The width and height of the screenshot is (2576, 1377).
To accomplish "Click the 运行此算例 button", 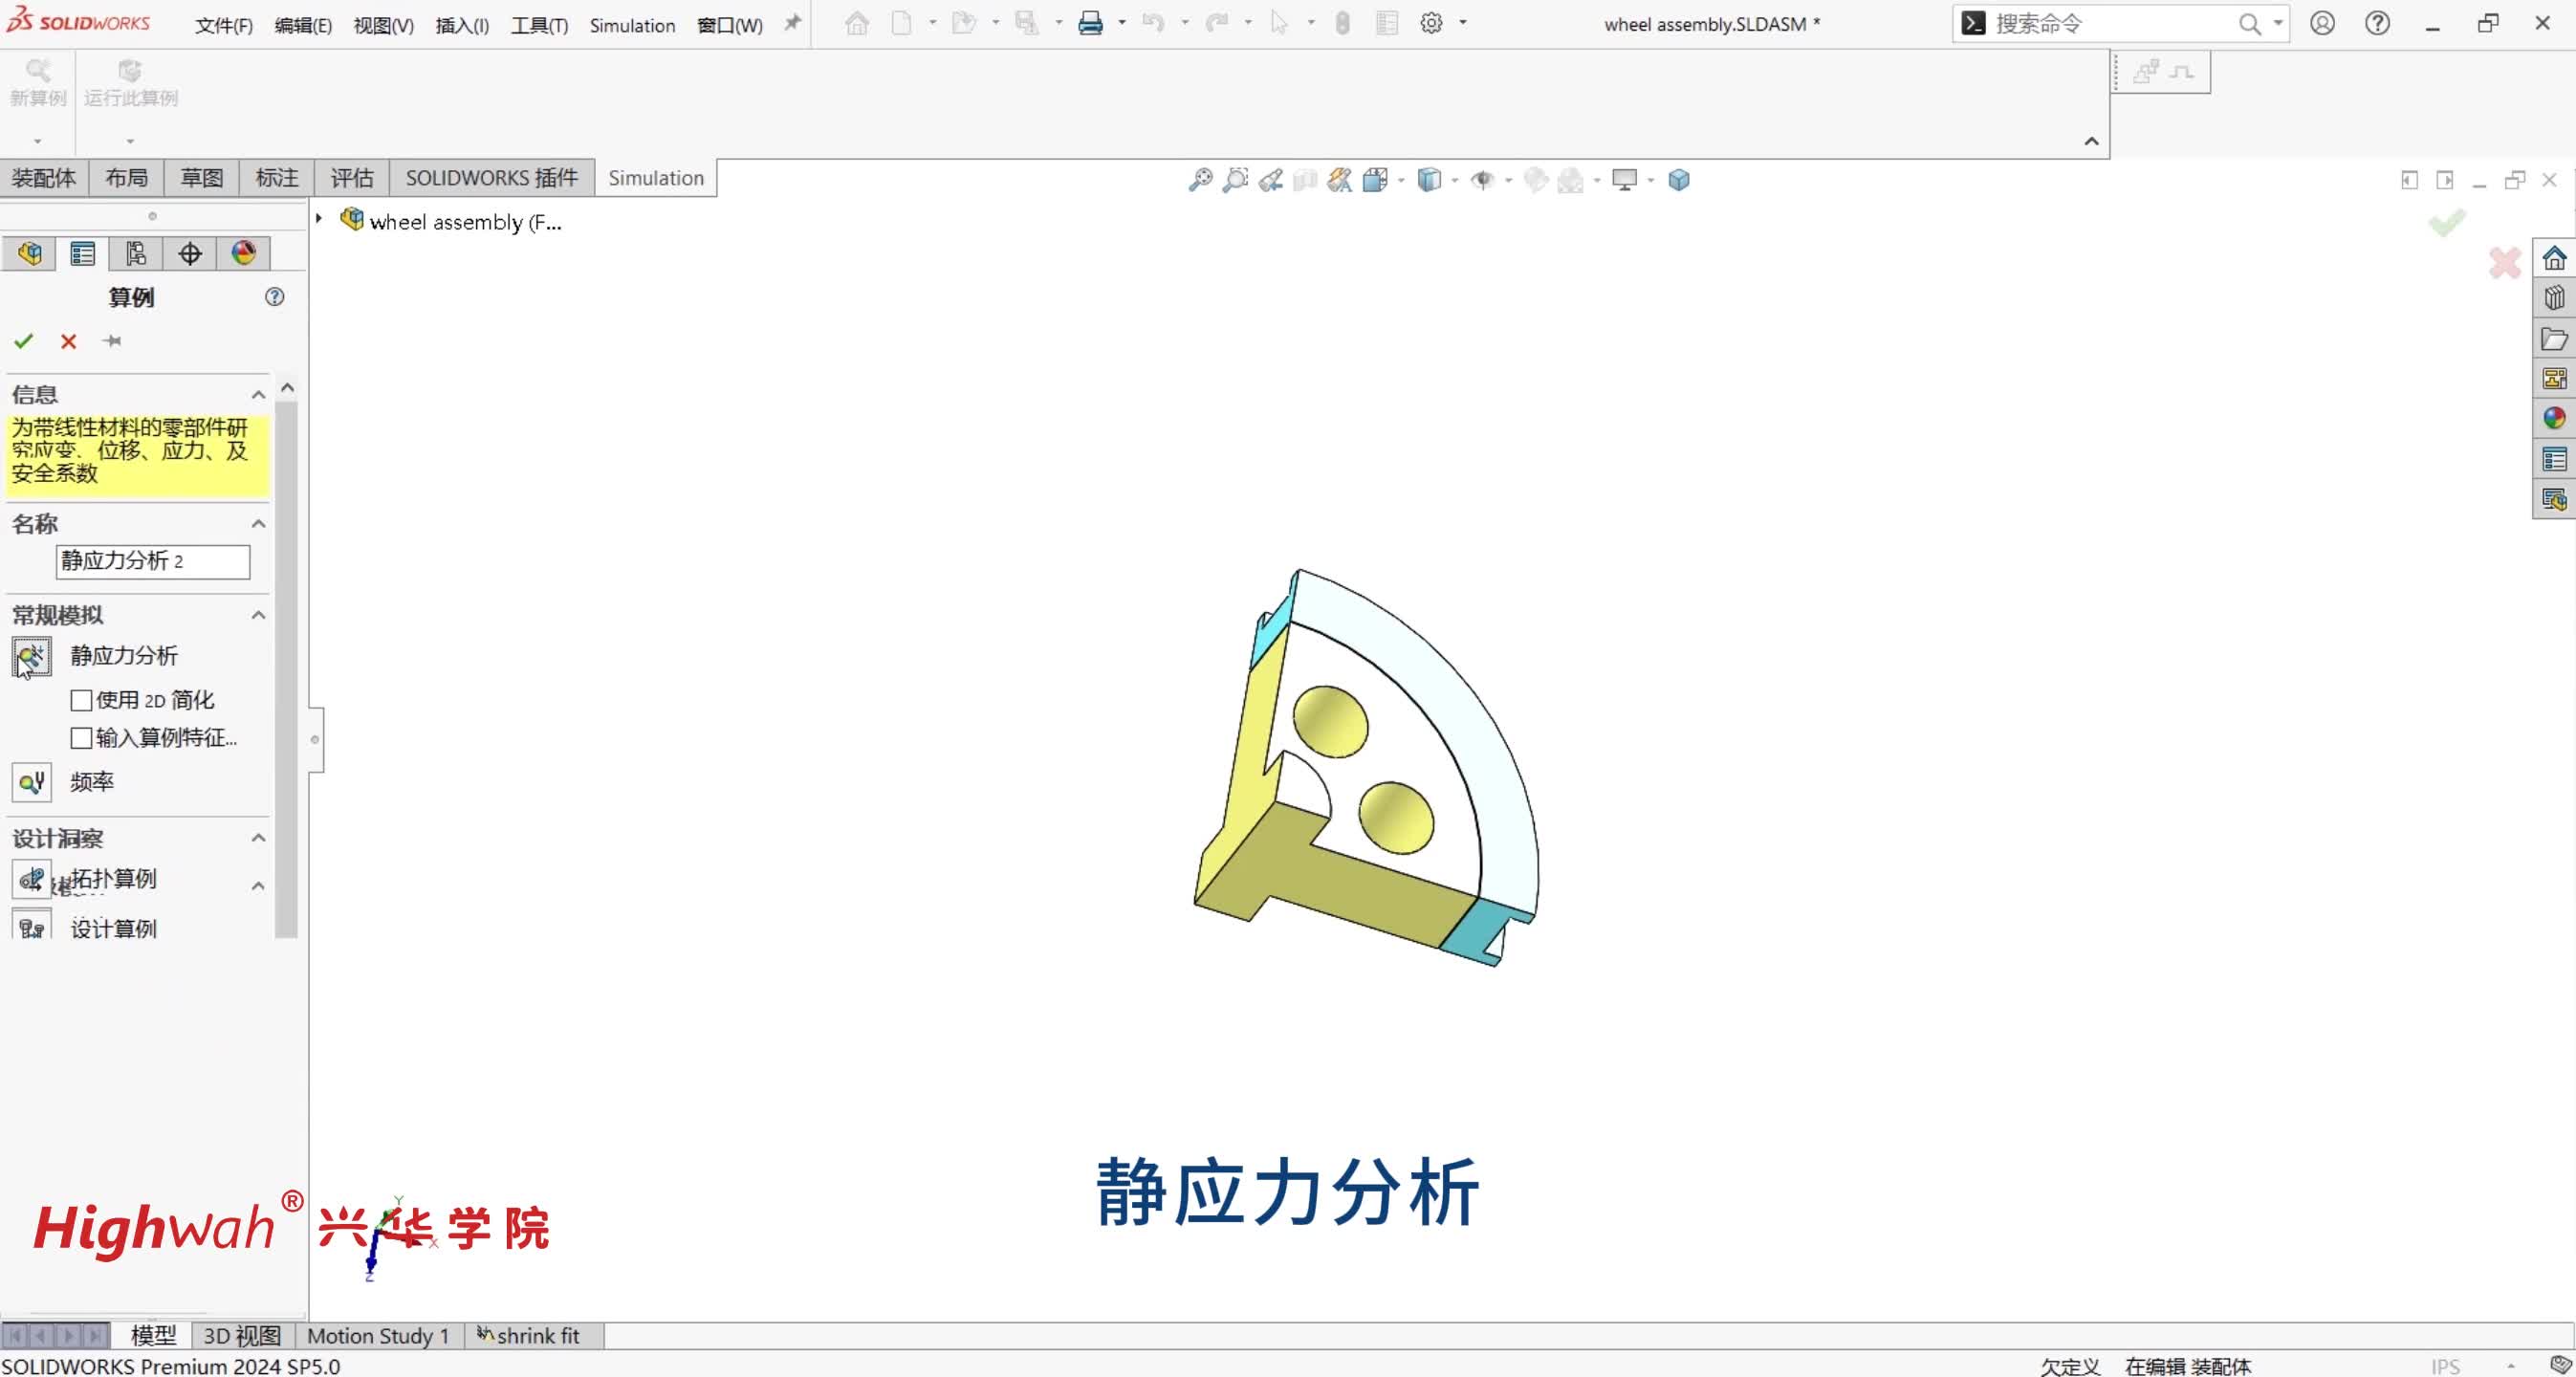I will [x=130, y=84].
